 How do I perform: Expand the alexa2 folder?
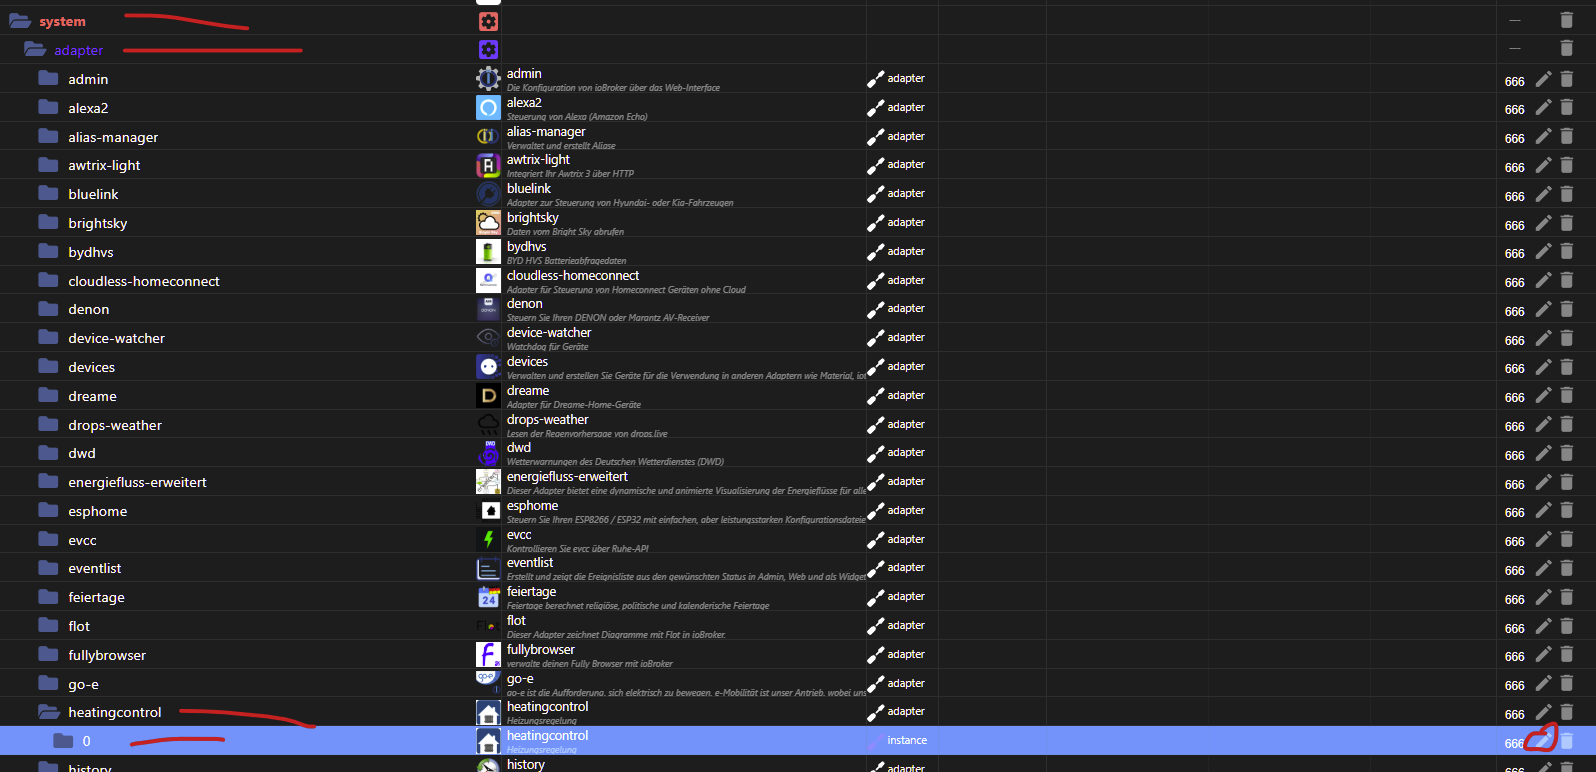[x=48, y=107]
